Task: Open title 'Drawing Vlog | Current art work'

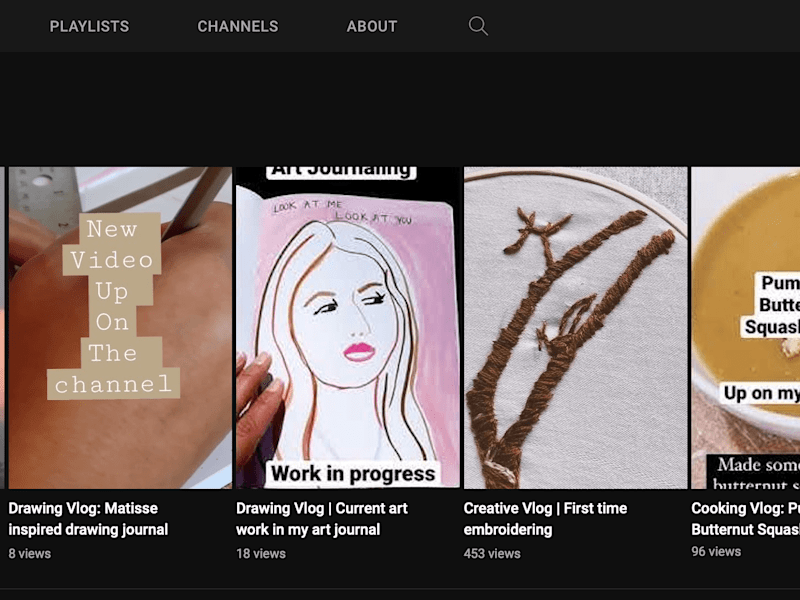Action: pyautogui.click(x=322, y=519)
